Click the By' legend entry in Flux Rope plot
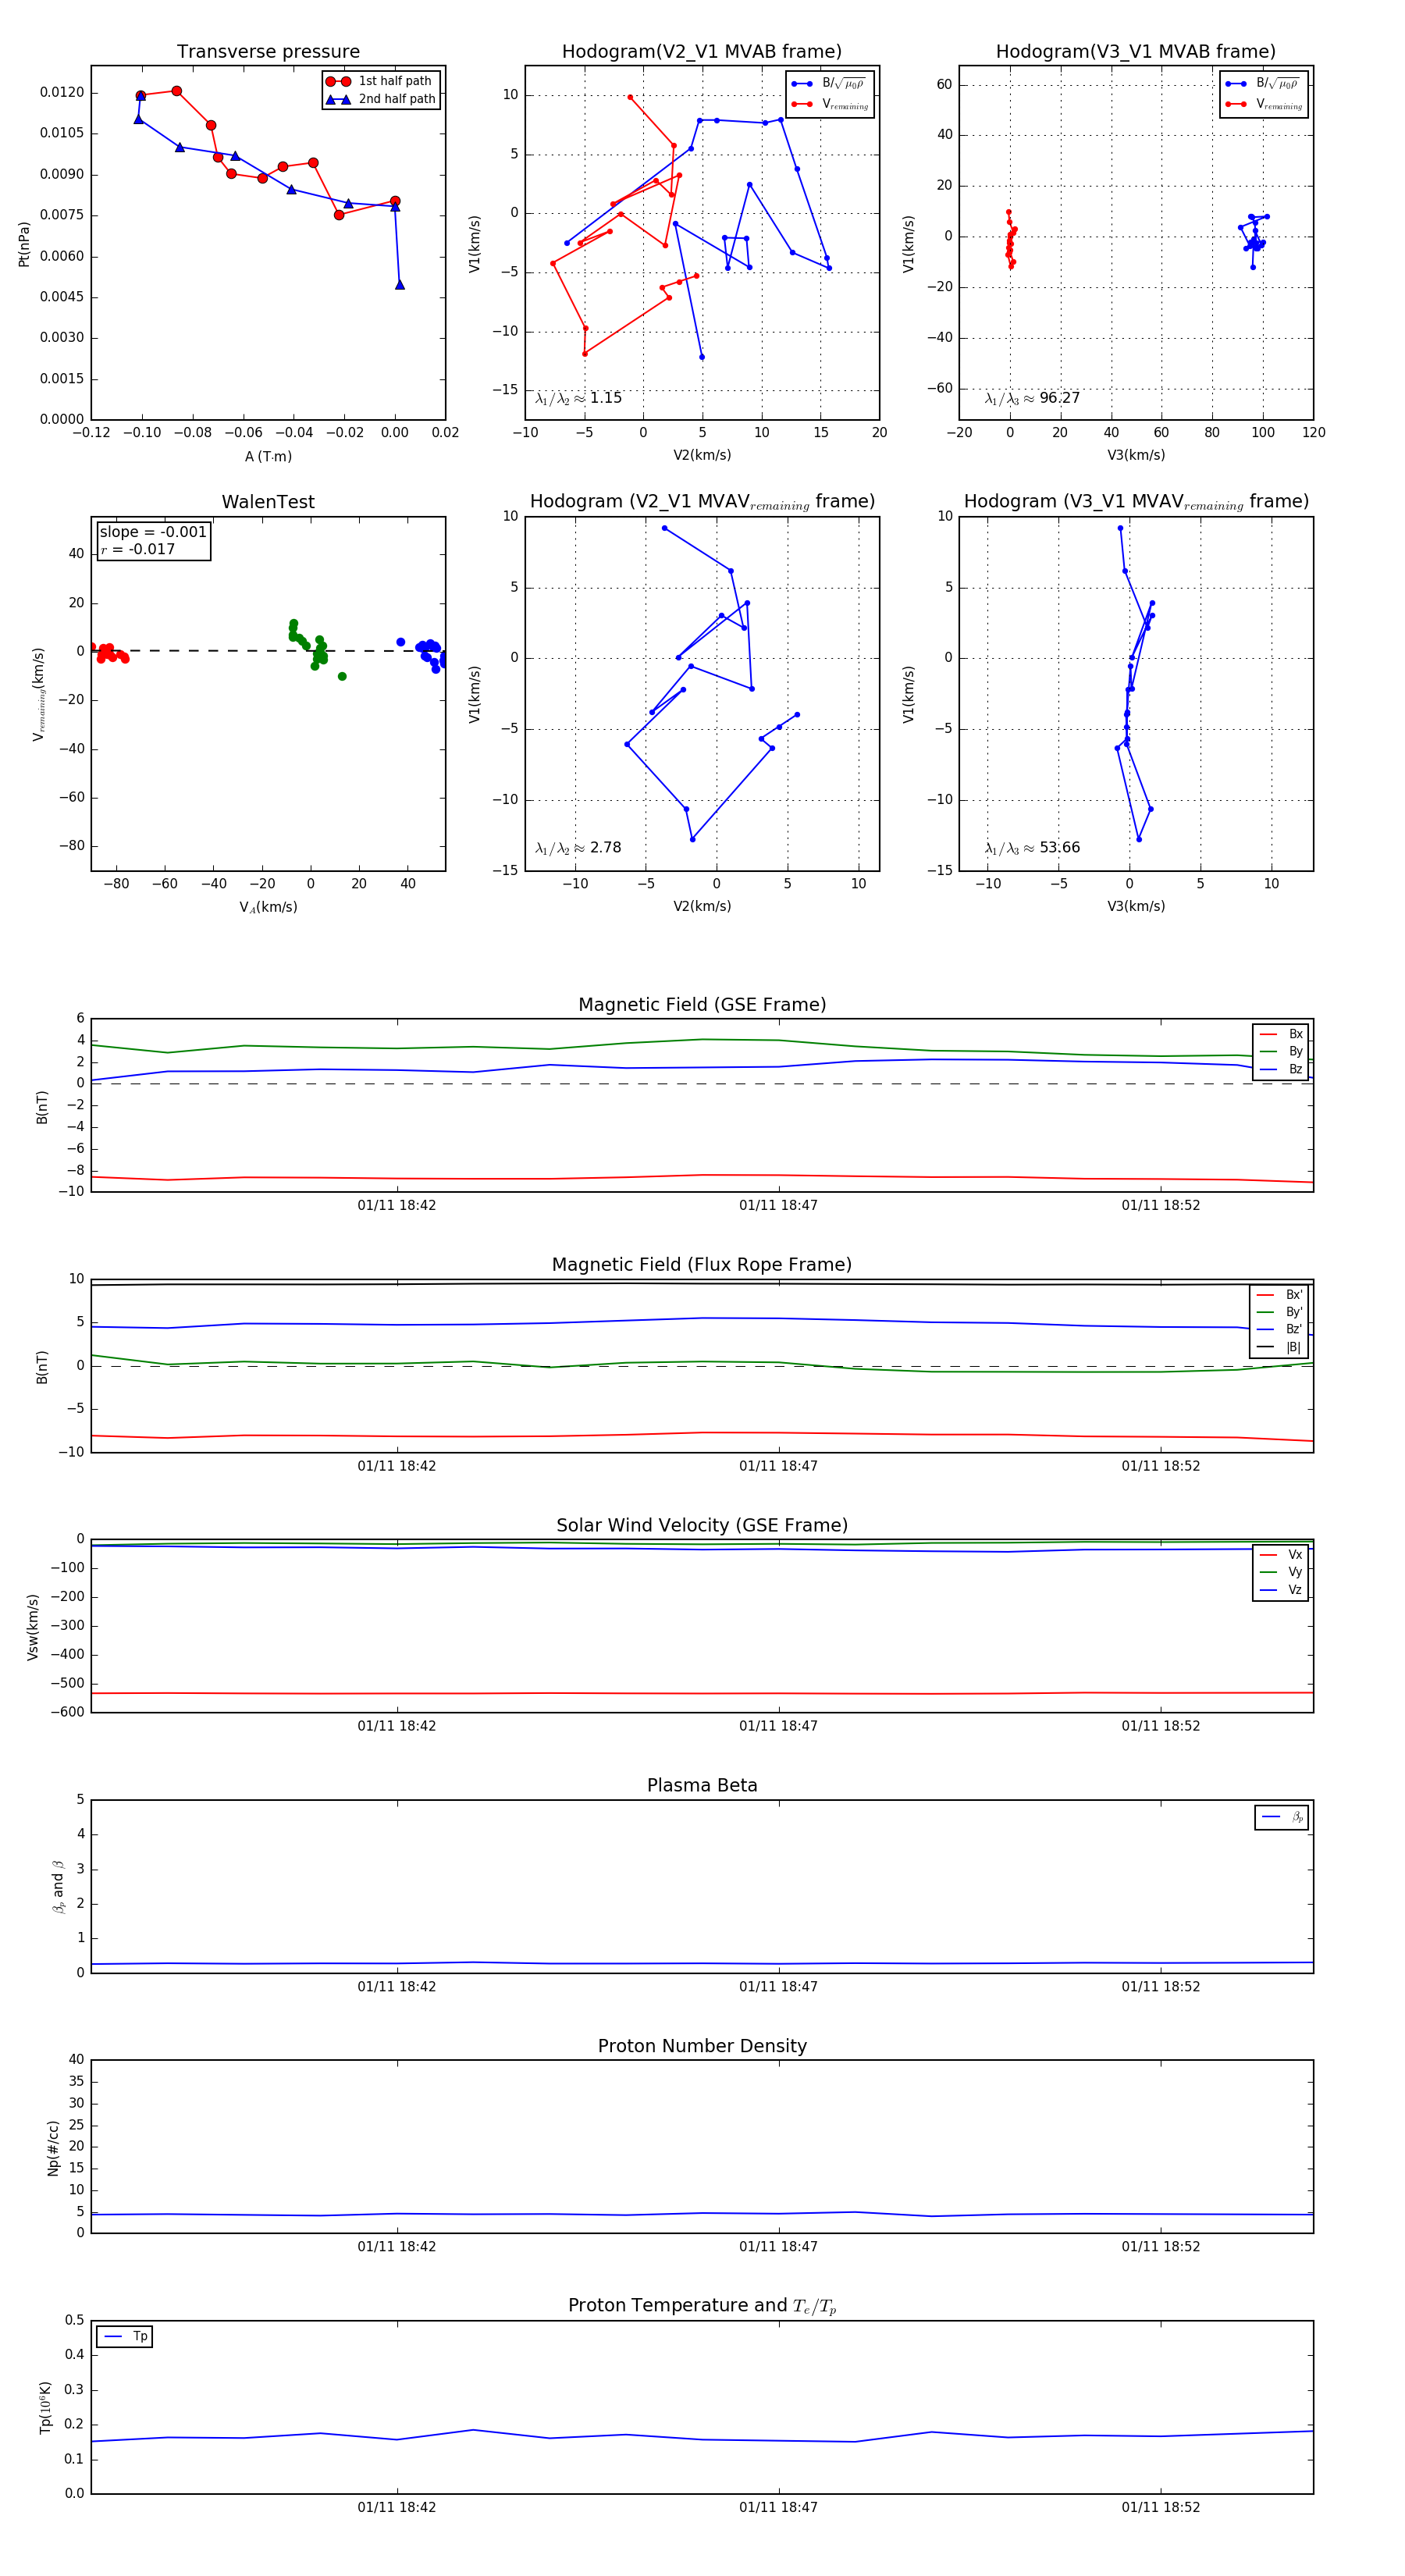The width and height of the screenshot is (1405, 2576). [x=1279, y=1312]
